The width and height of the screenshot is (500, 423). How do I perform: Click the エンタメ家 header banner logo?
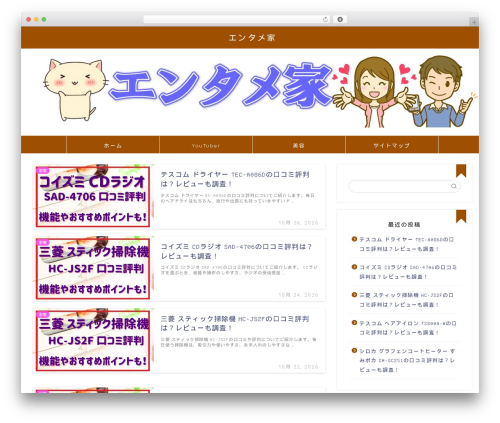(220, 87)
